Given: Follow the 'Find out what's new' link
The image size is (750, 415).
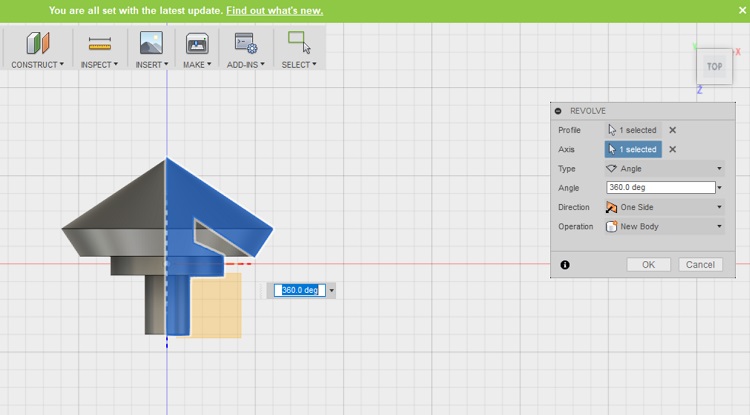Looking at the screenshot, I should point(275,11).
